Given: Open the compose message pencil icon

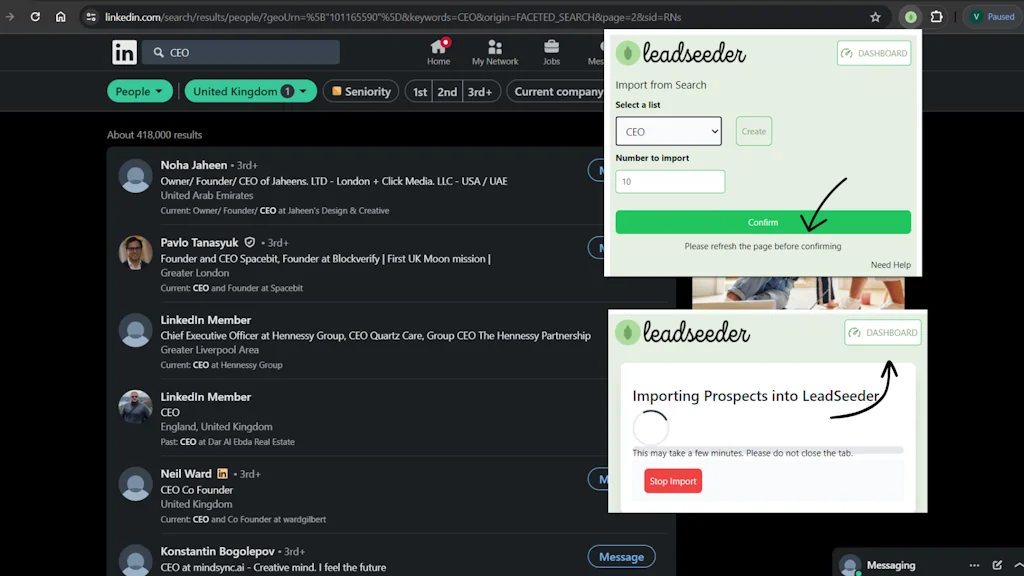Looking at the screenshot, I should point(996,564).
